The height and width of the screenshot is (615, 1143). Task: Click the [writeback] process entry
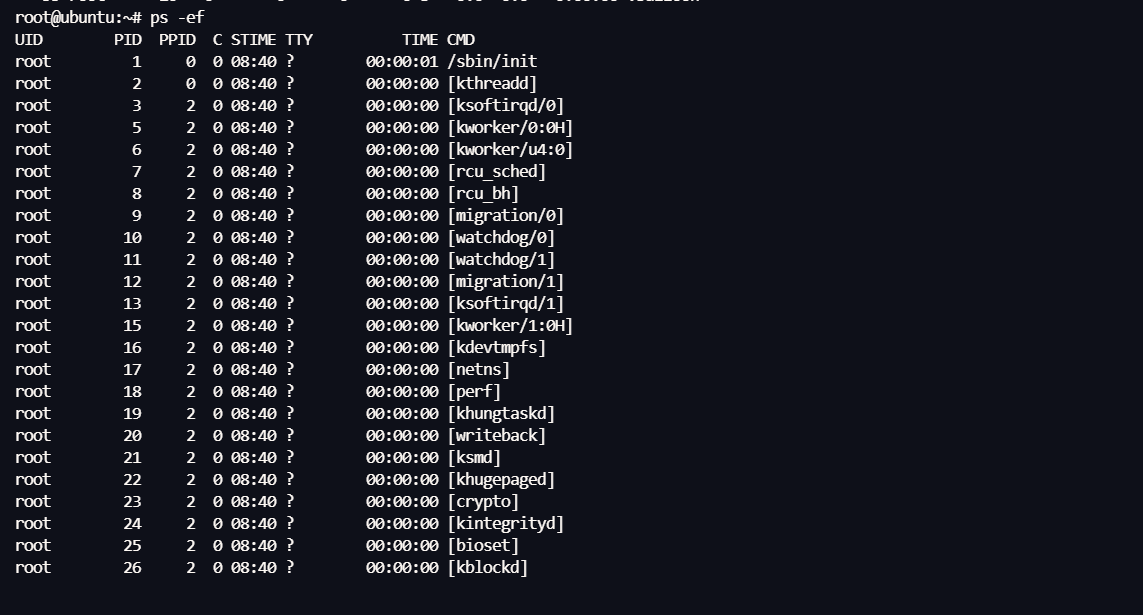(496, 436)
